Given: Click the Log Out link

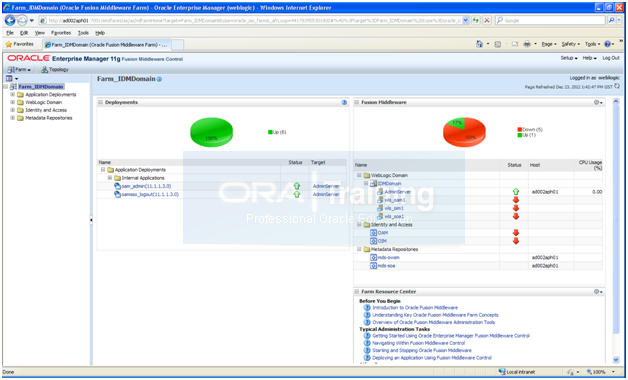Looking at the screenshot, I should (x=611, y=58).
